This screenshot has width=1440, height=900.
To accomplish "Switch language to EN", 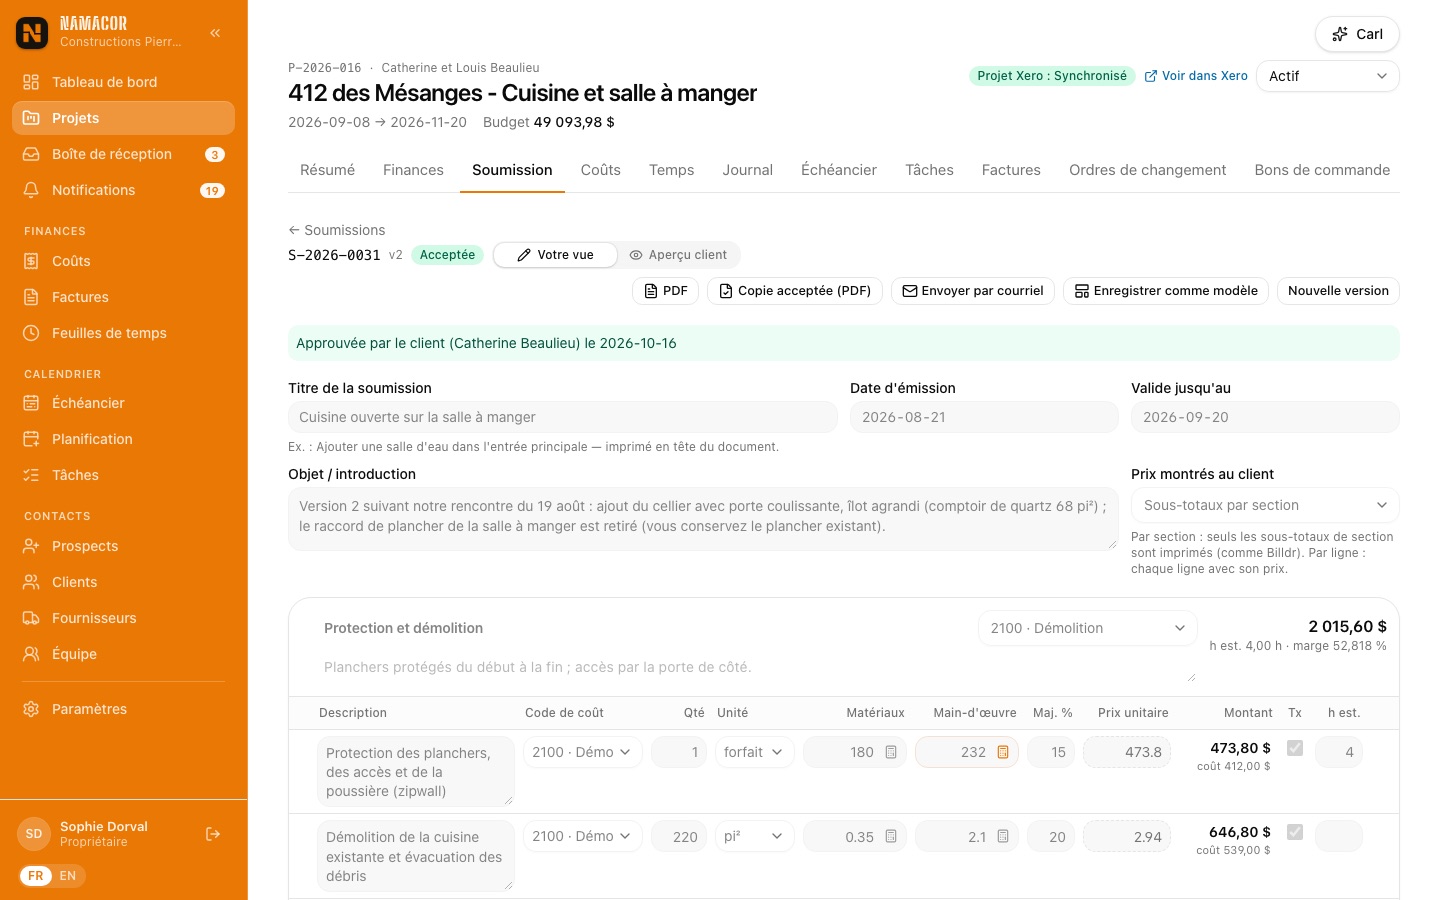I will pyautogui.click(x=68, y=876).
